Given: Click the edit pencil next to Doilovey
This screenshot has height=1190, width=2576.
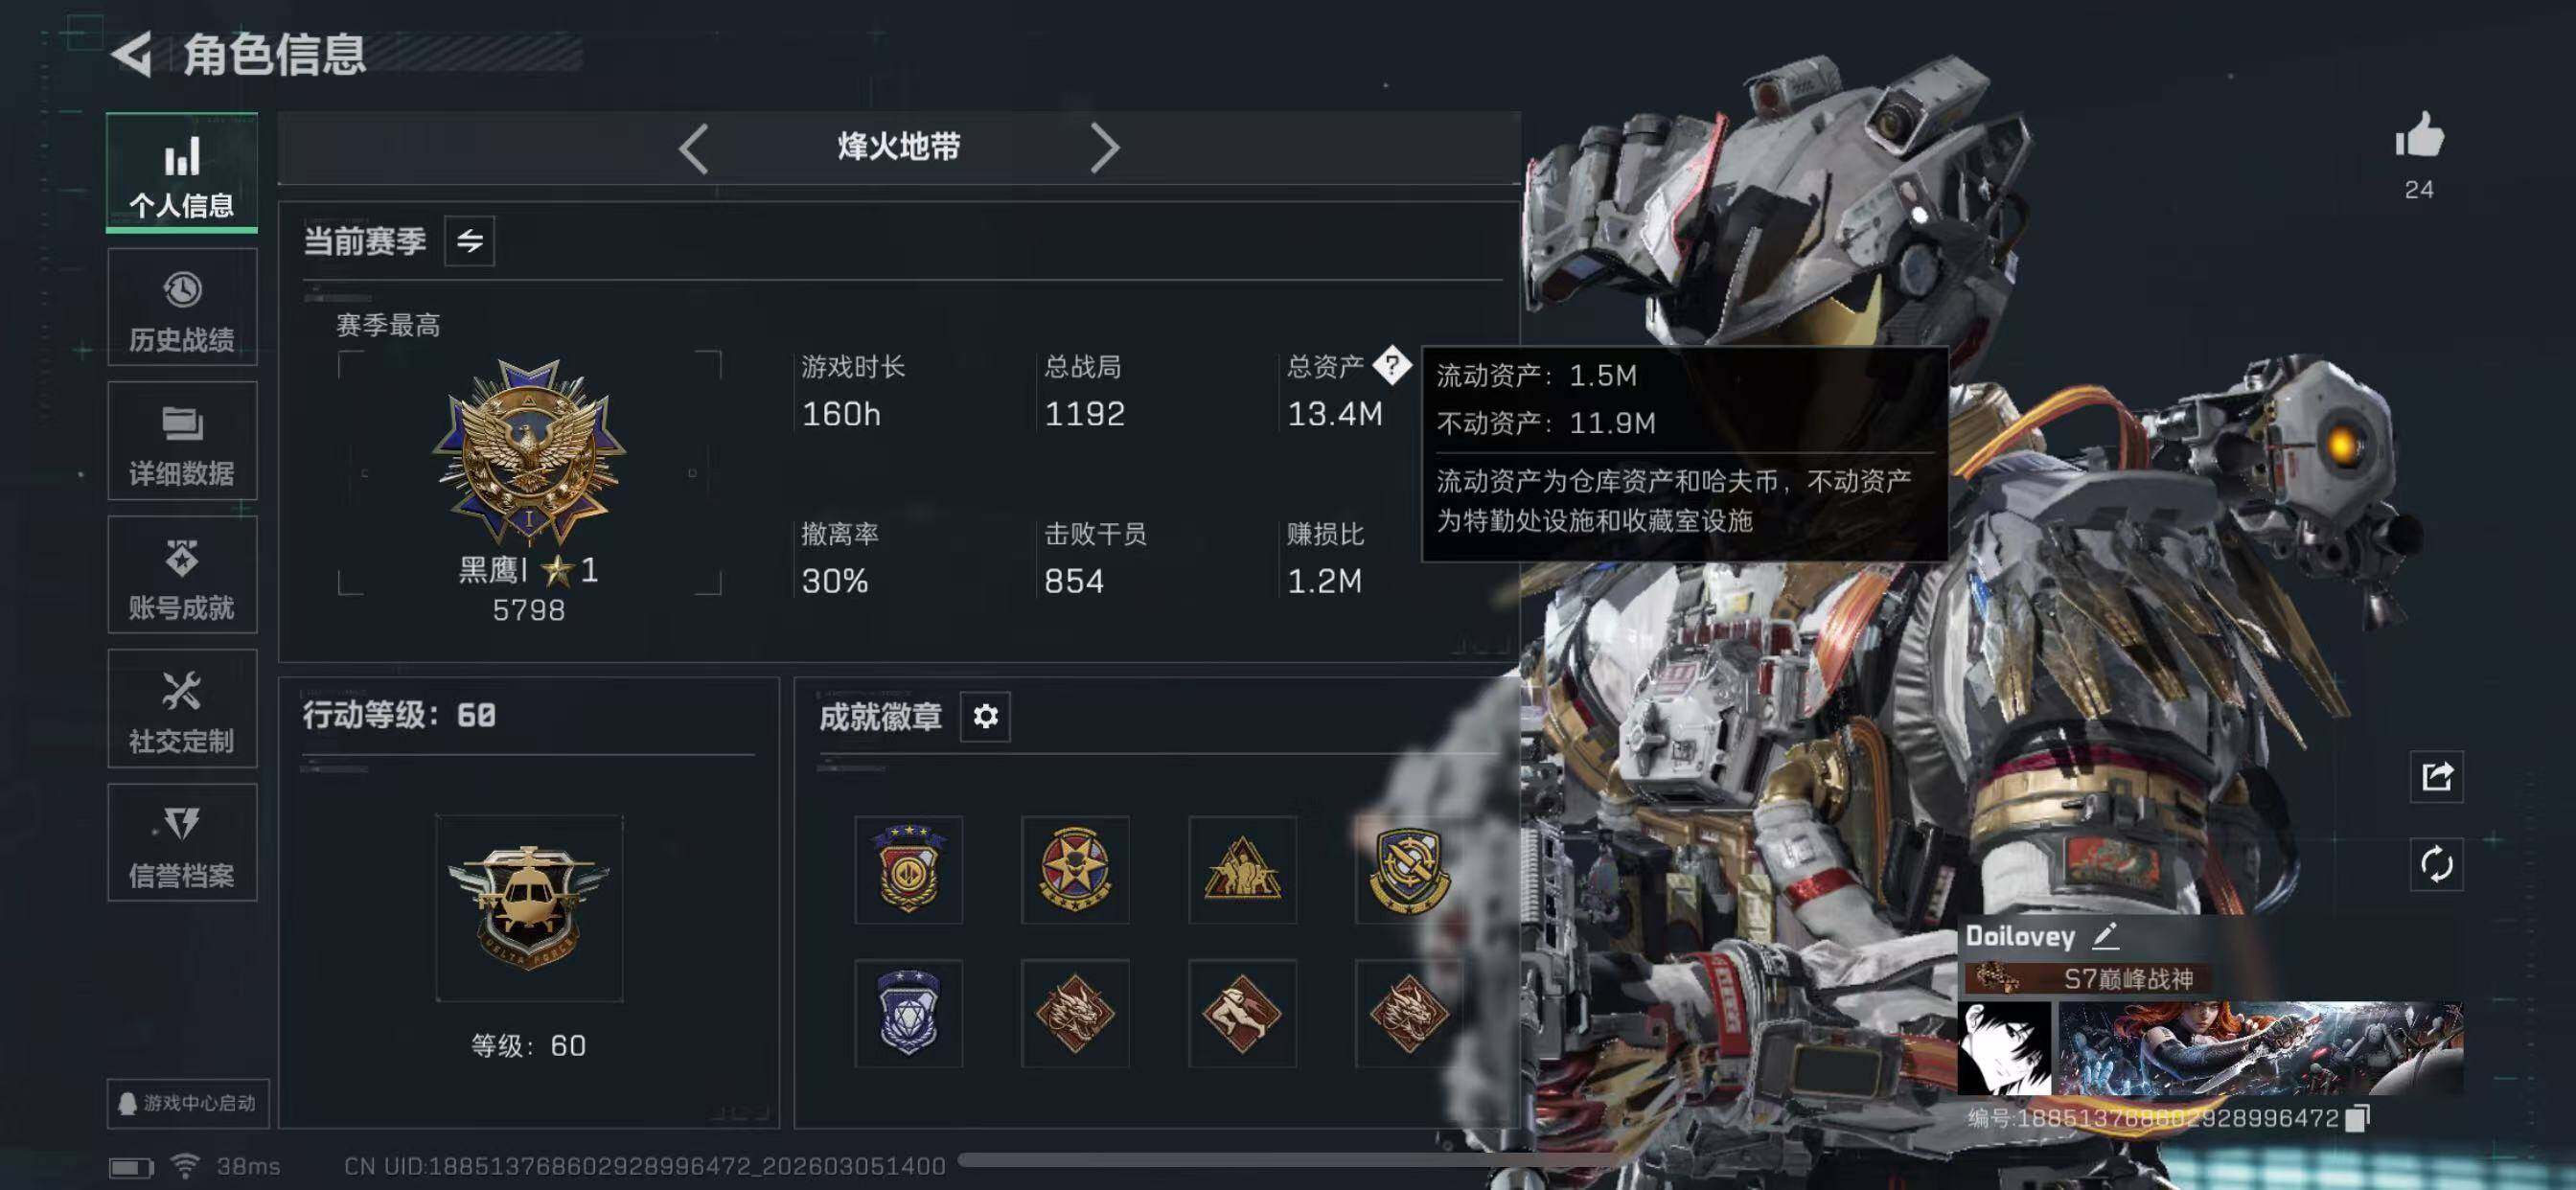Looking at the screenshot, I should coord(2106,936).
